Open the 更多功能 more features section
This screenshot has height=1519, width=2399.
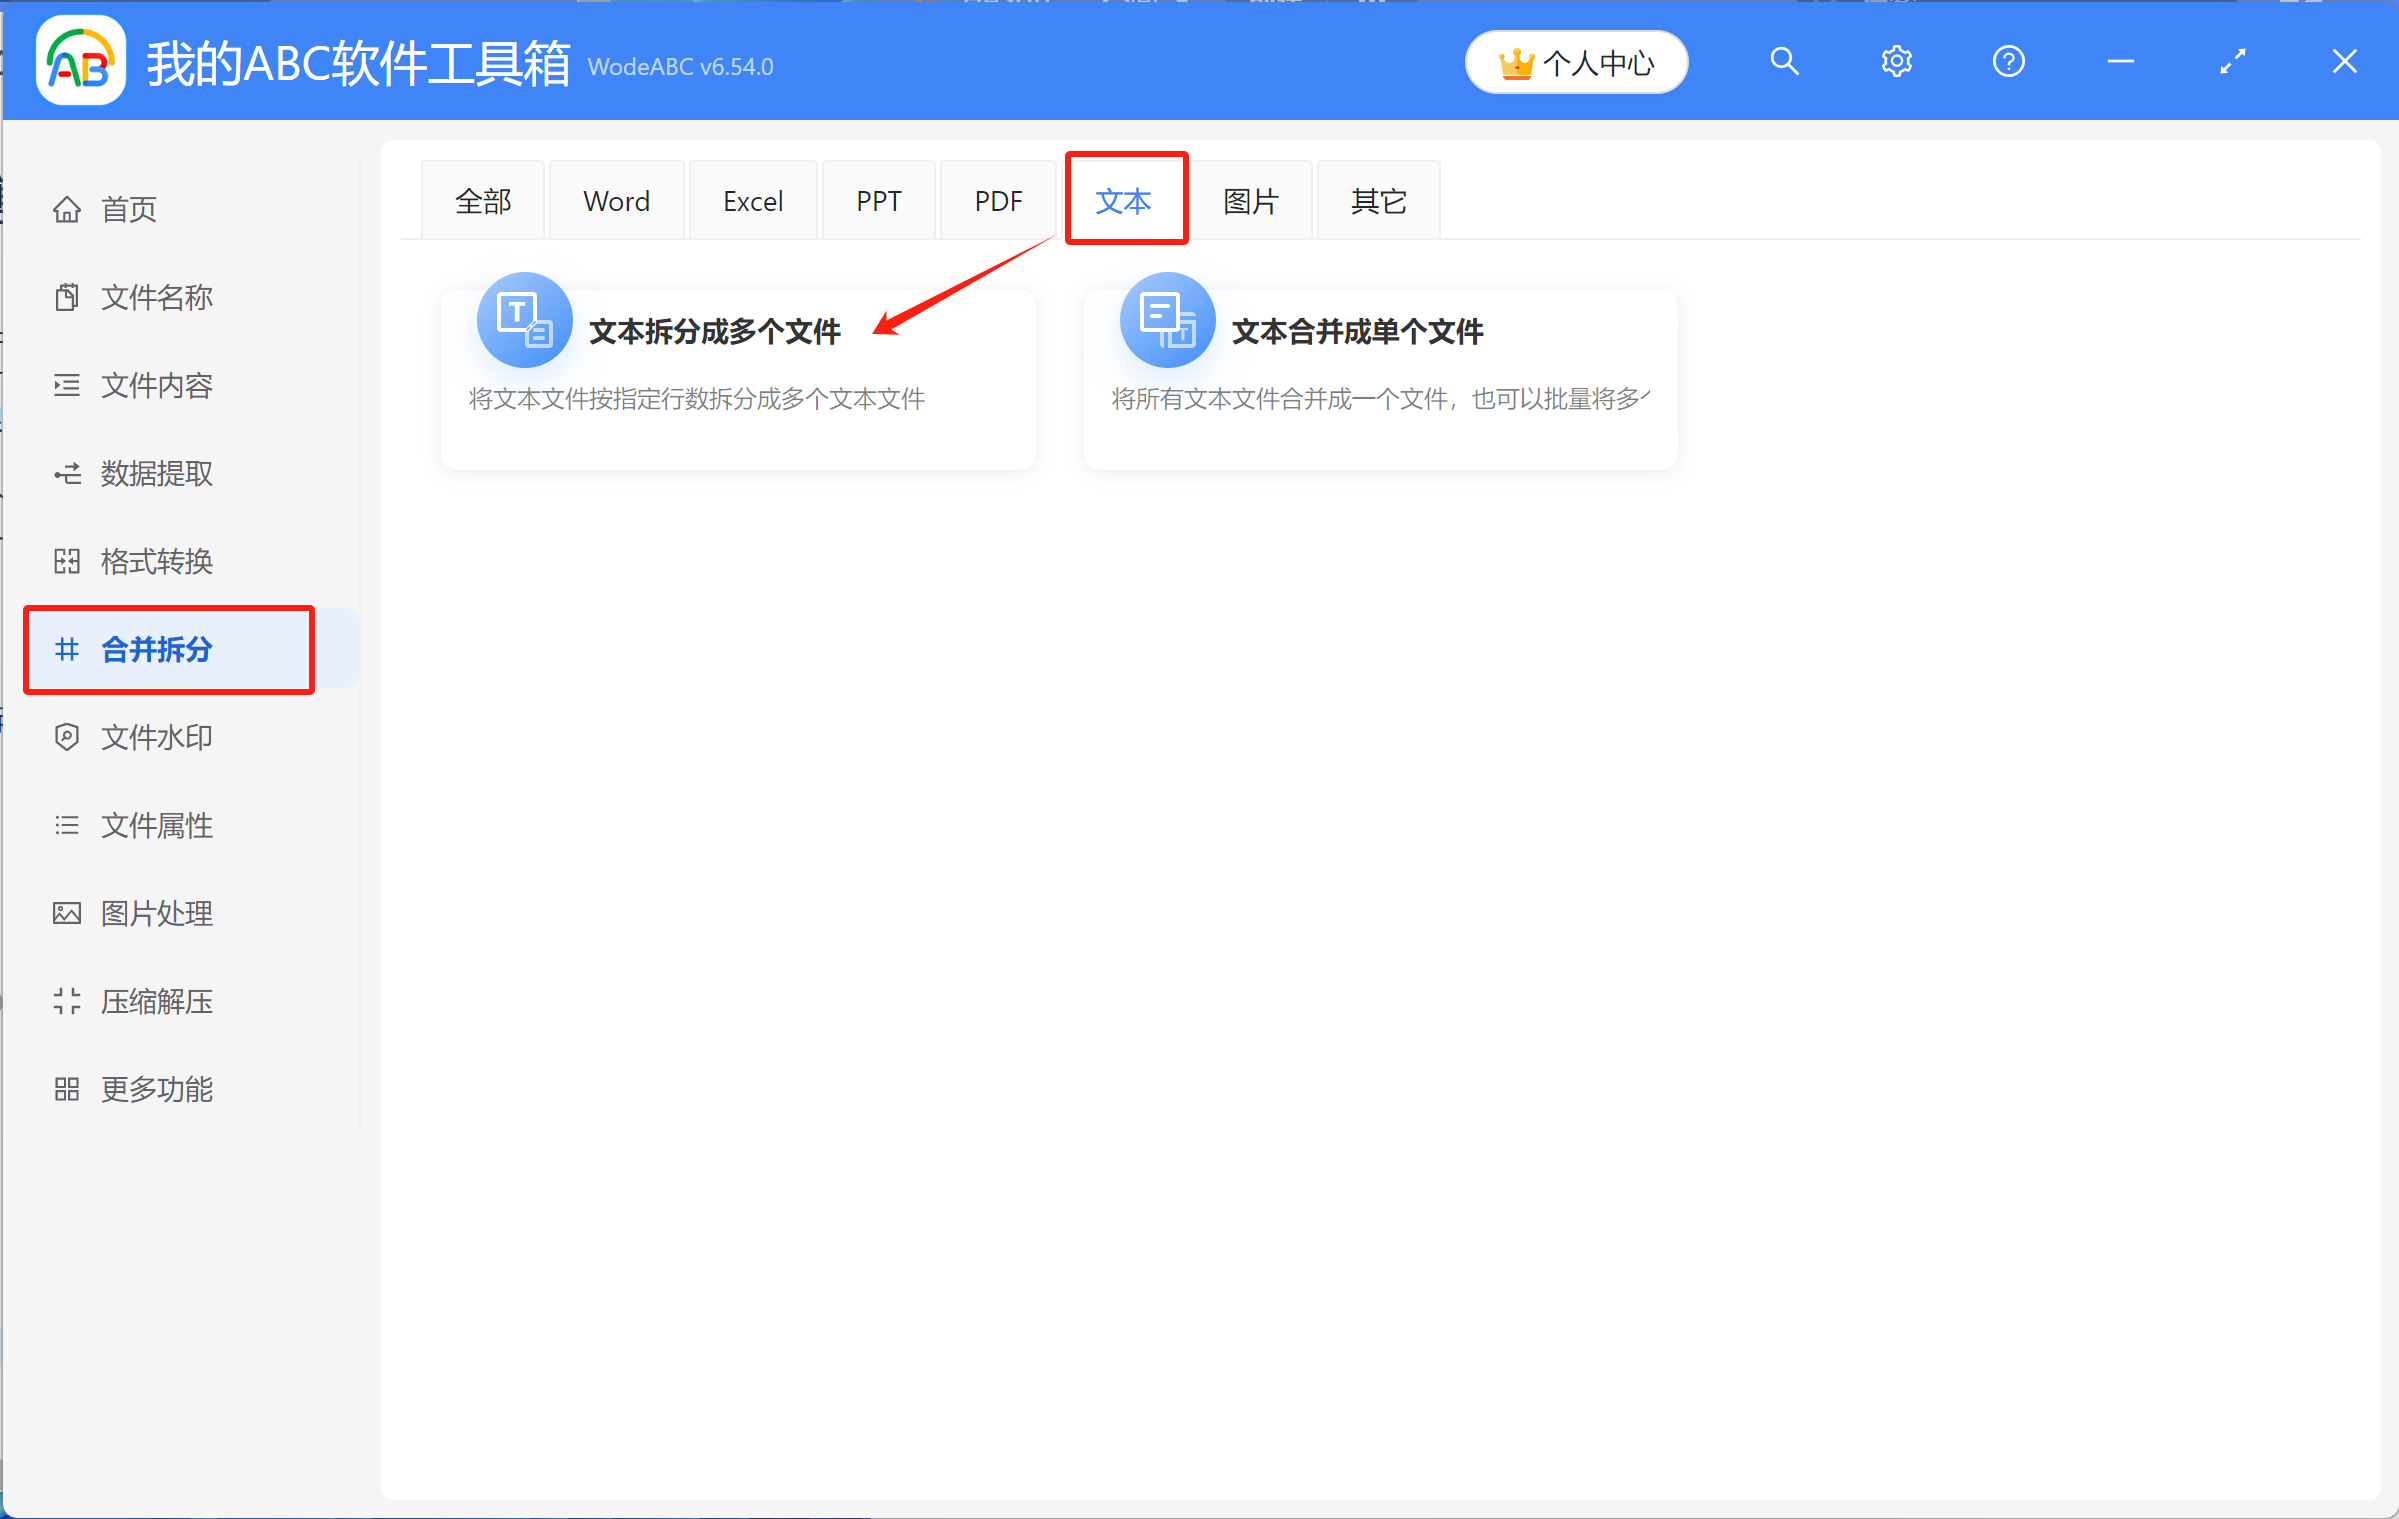coord(156,1089)
